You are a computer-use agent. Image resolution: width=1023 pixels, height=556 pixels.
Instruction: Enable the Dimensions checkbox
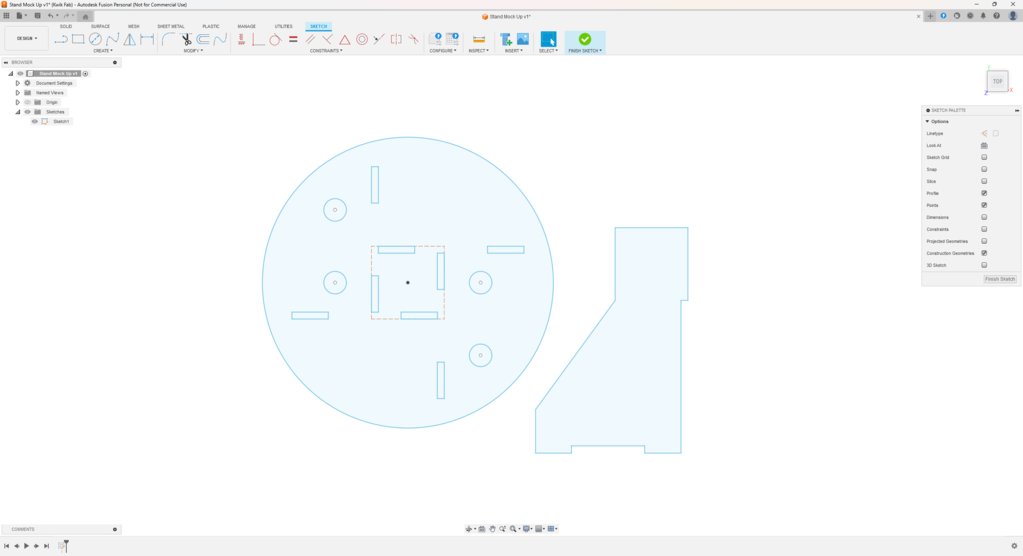tap(984, 217)
